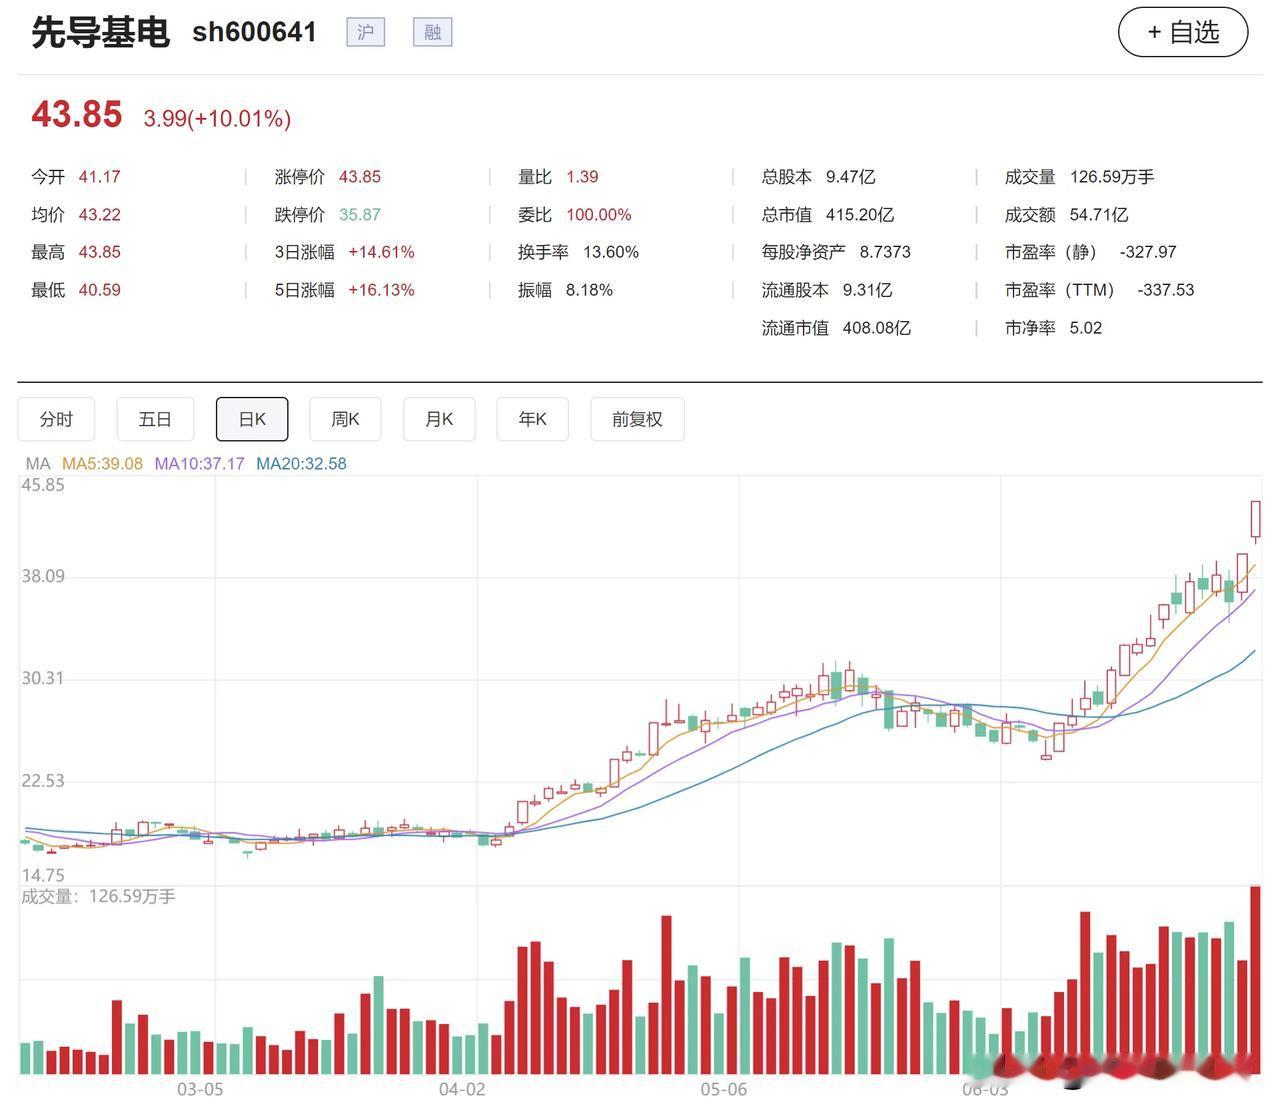Click the MA5:39.08 indicator label
Image resolution: width=1280 pixels, height=1116 pixels.
[x=102, y=464]
